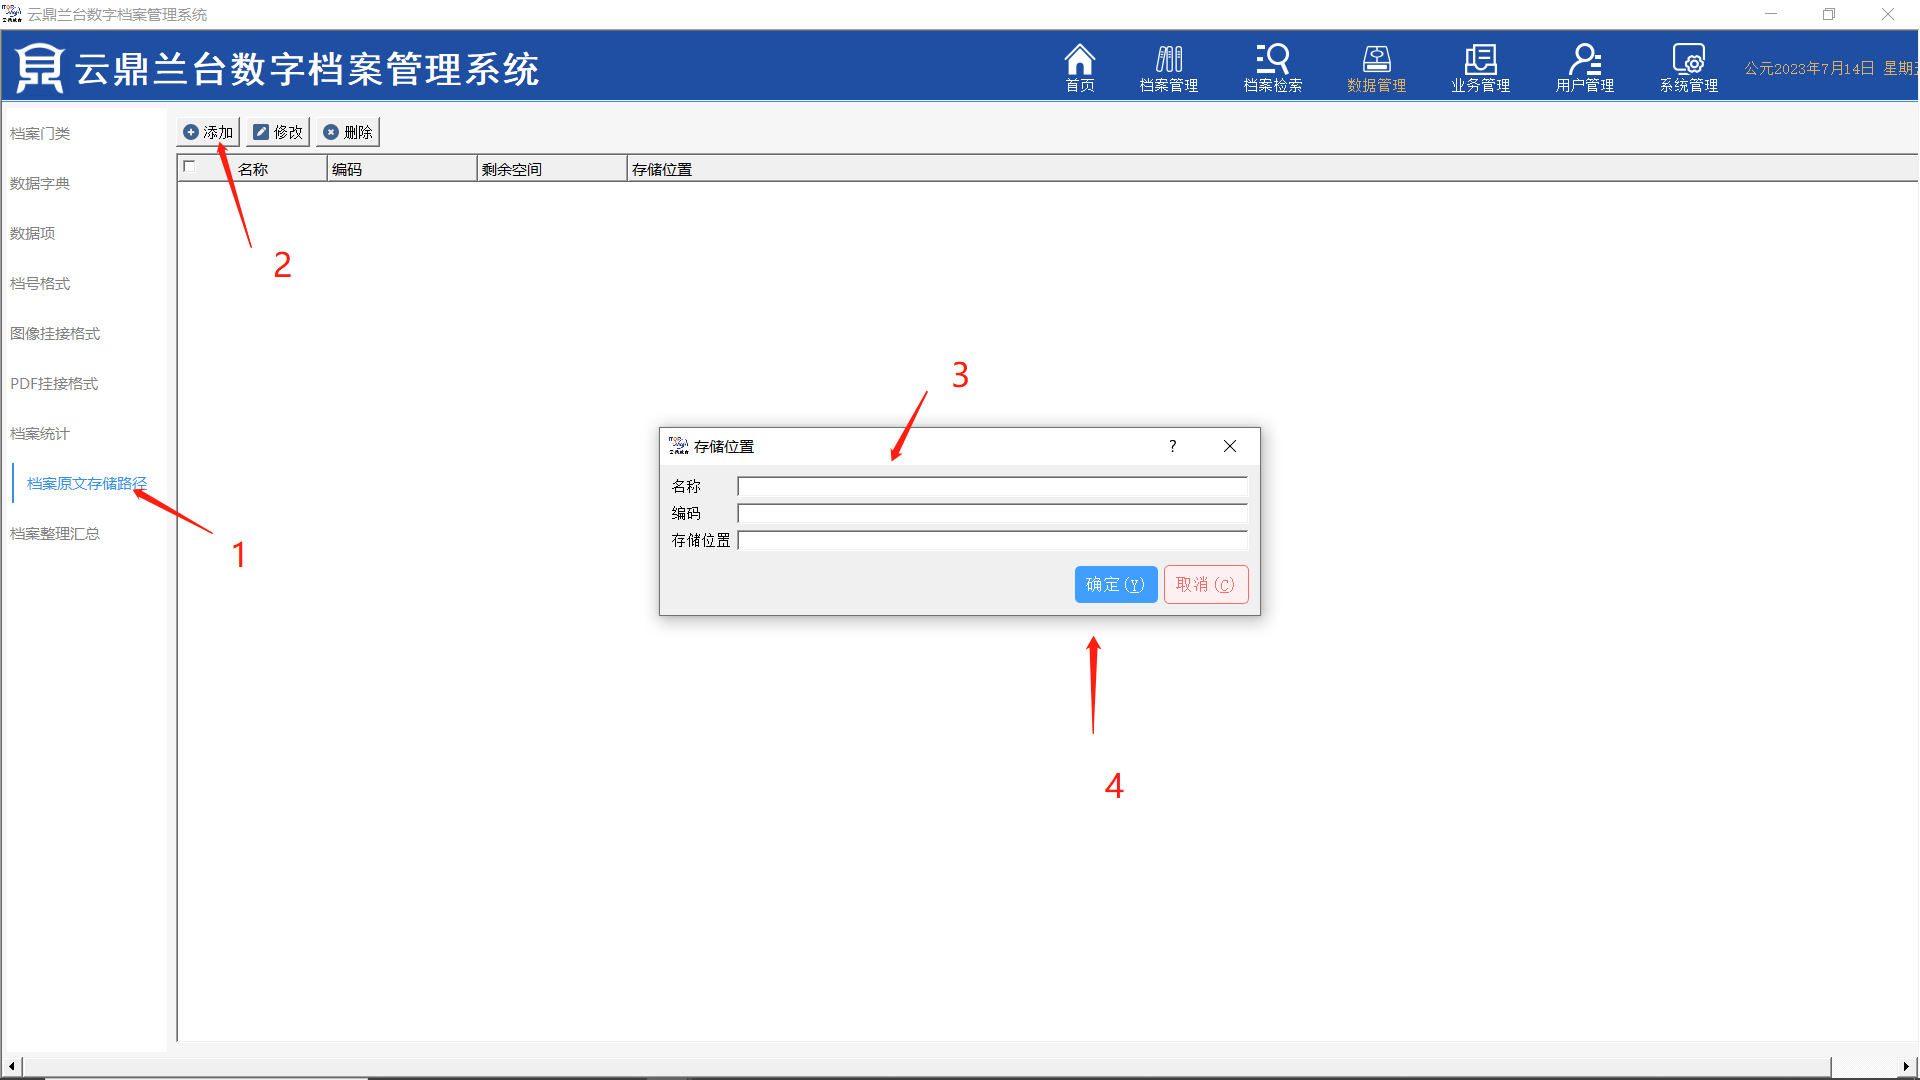
Task: Select 档案门类 in the sidebar
Action: tap(40, 133)
